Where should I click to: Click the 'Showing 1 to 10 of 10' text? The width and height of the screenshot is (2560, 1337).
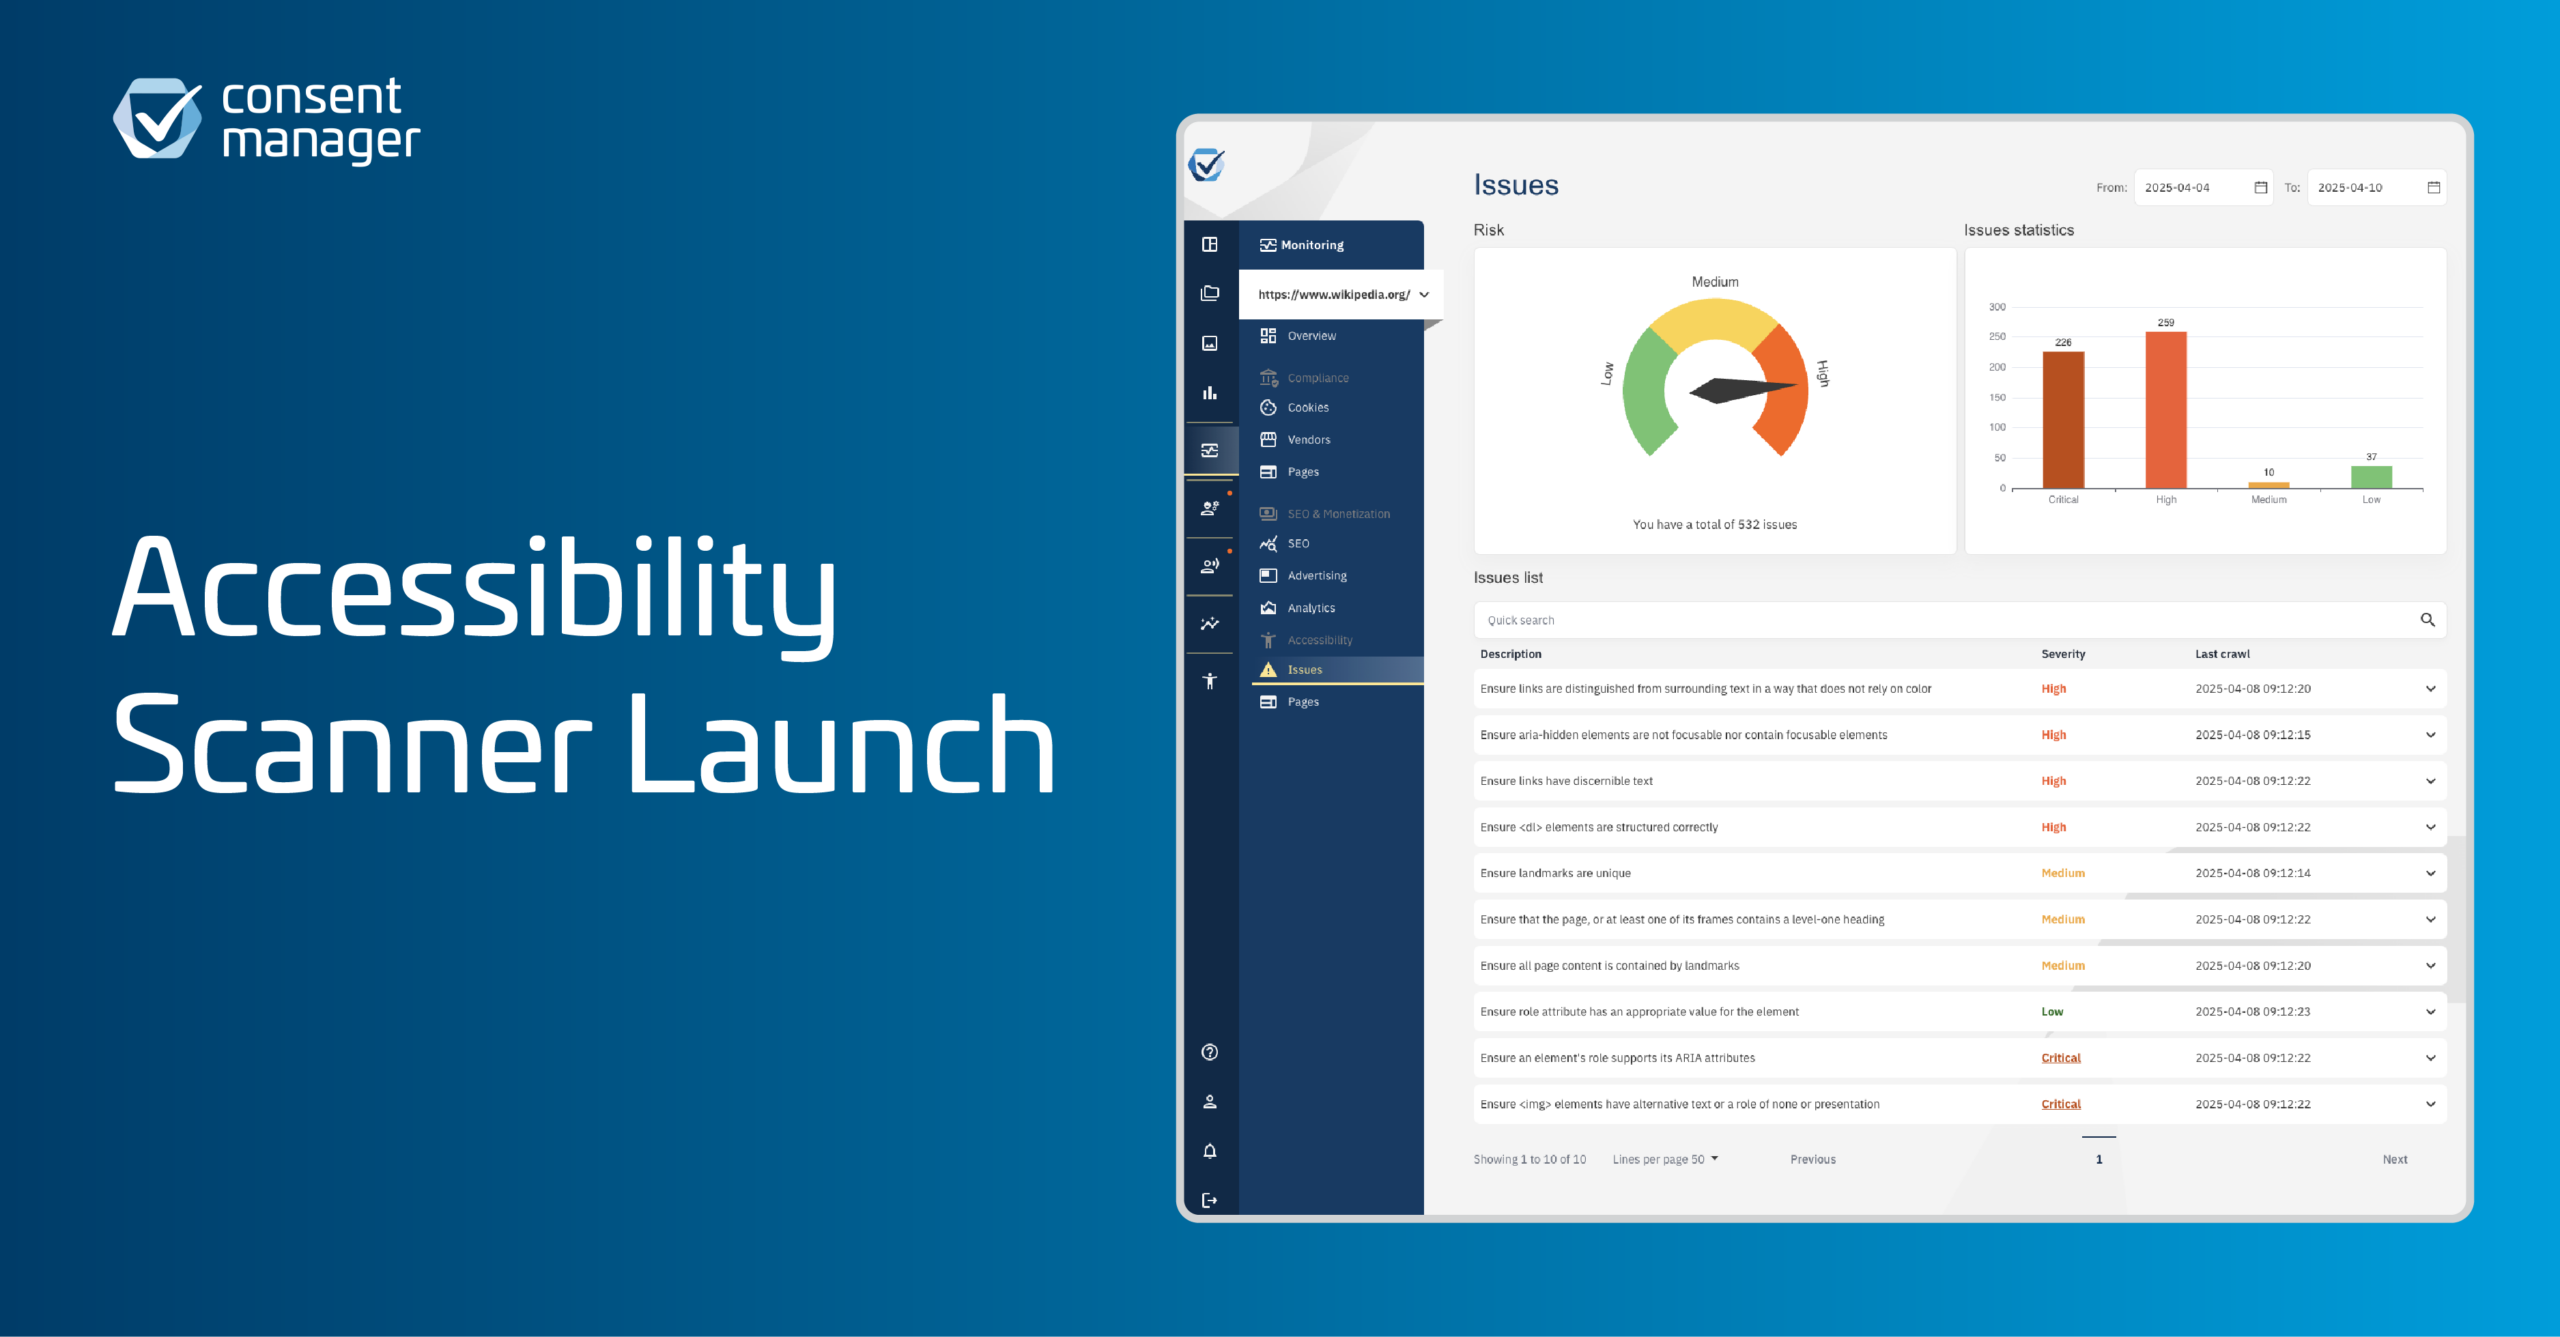coord(1529,1160)
